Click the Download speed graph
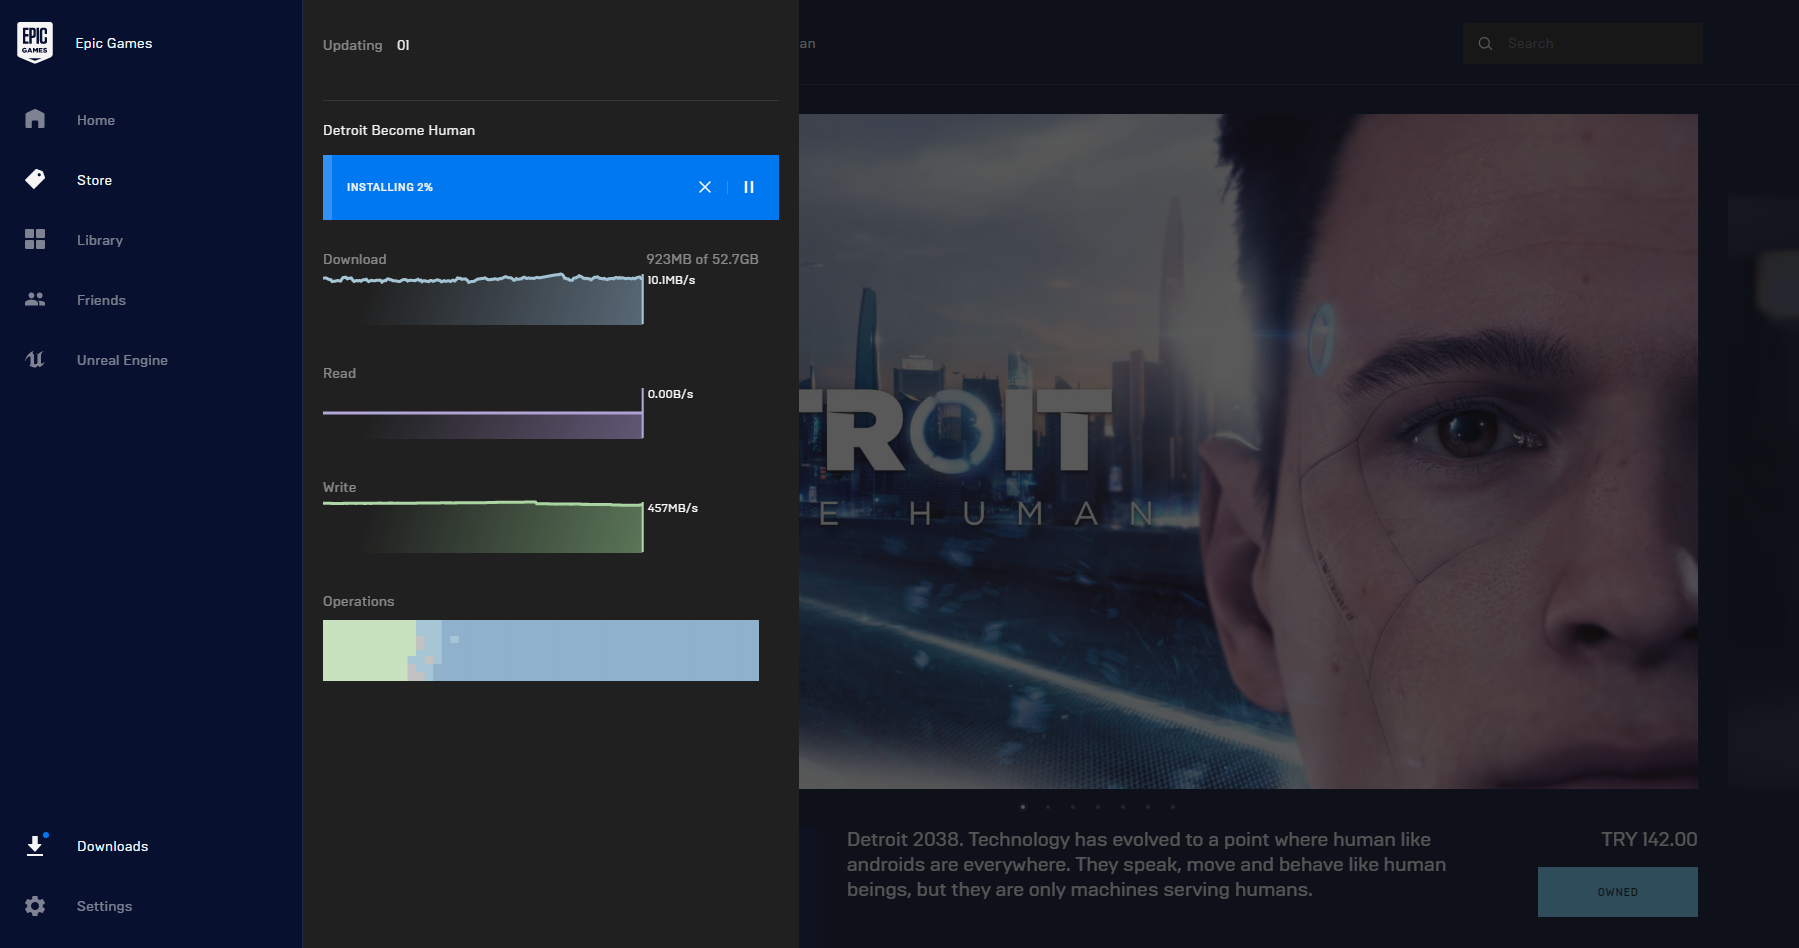 482,300
